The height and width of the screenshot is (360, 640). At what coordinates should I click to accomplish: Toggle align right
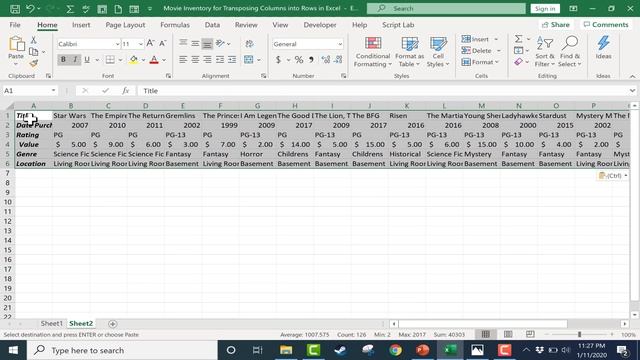(x=207, y=60)
